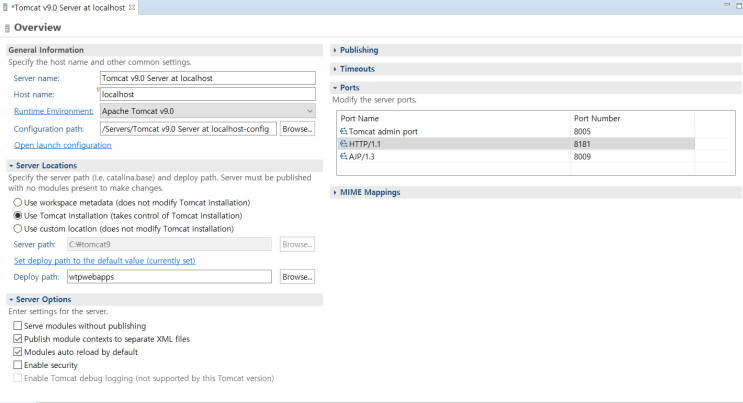Click the Configuration path text field
This screenshot has width=743, height=403.
pos(188,129)
